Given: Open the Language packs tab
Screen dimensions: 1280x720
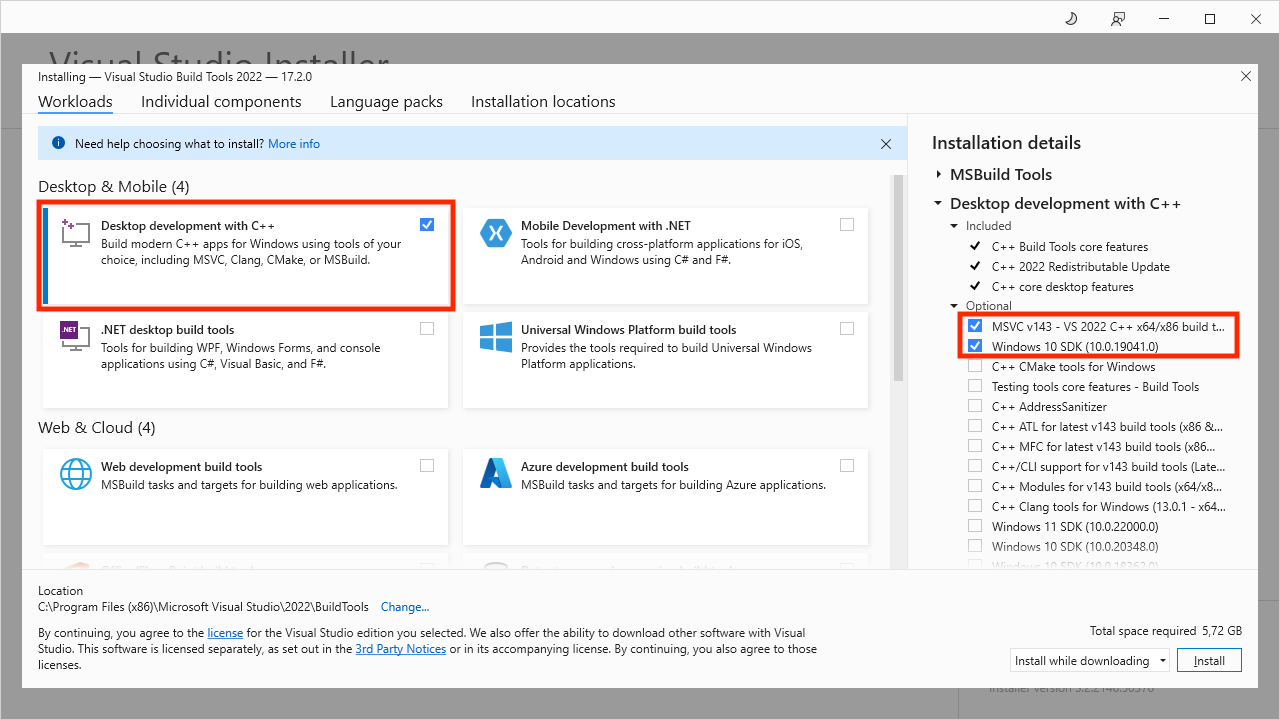Looking at the screenshot, I should (386, 101).
